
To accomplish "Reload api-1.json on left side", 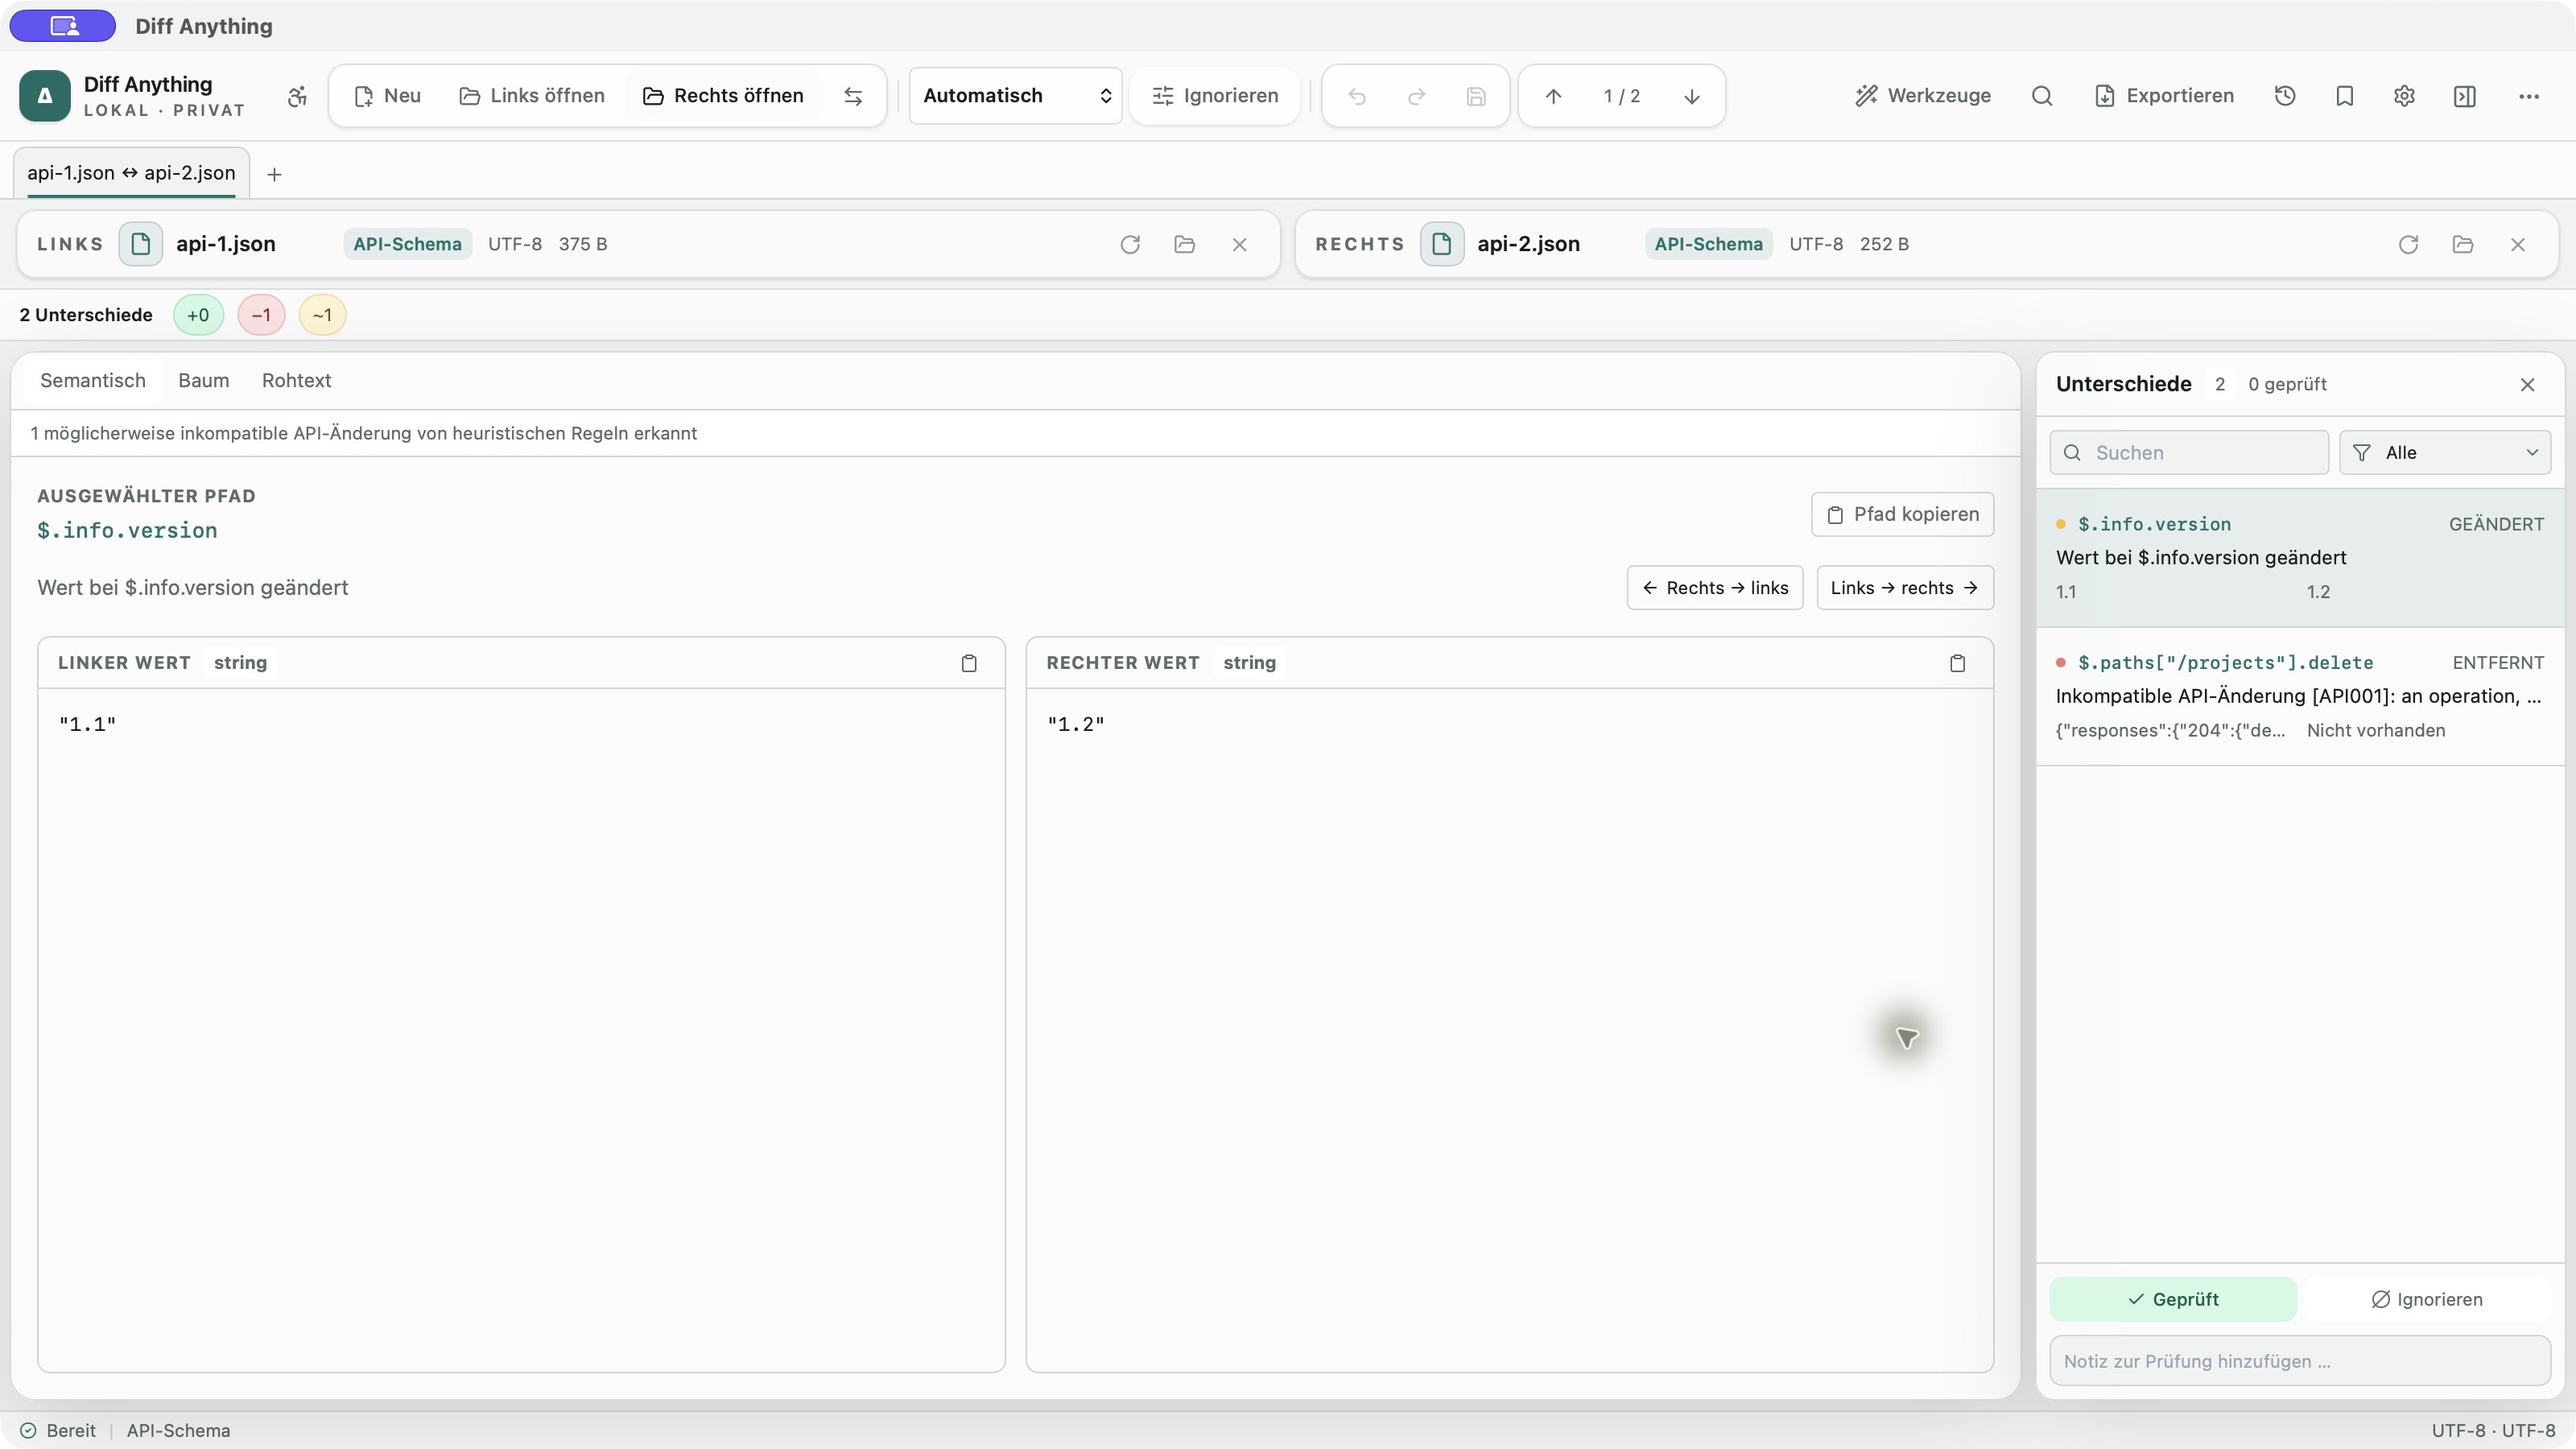I will (x=1130, y=244).
